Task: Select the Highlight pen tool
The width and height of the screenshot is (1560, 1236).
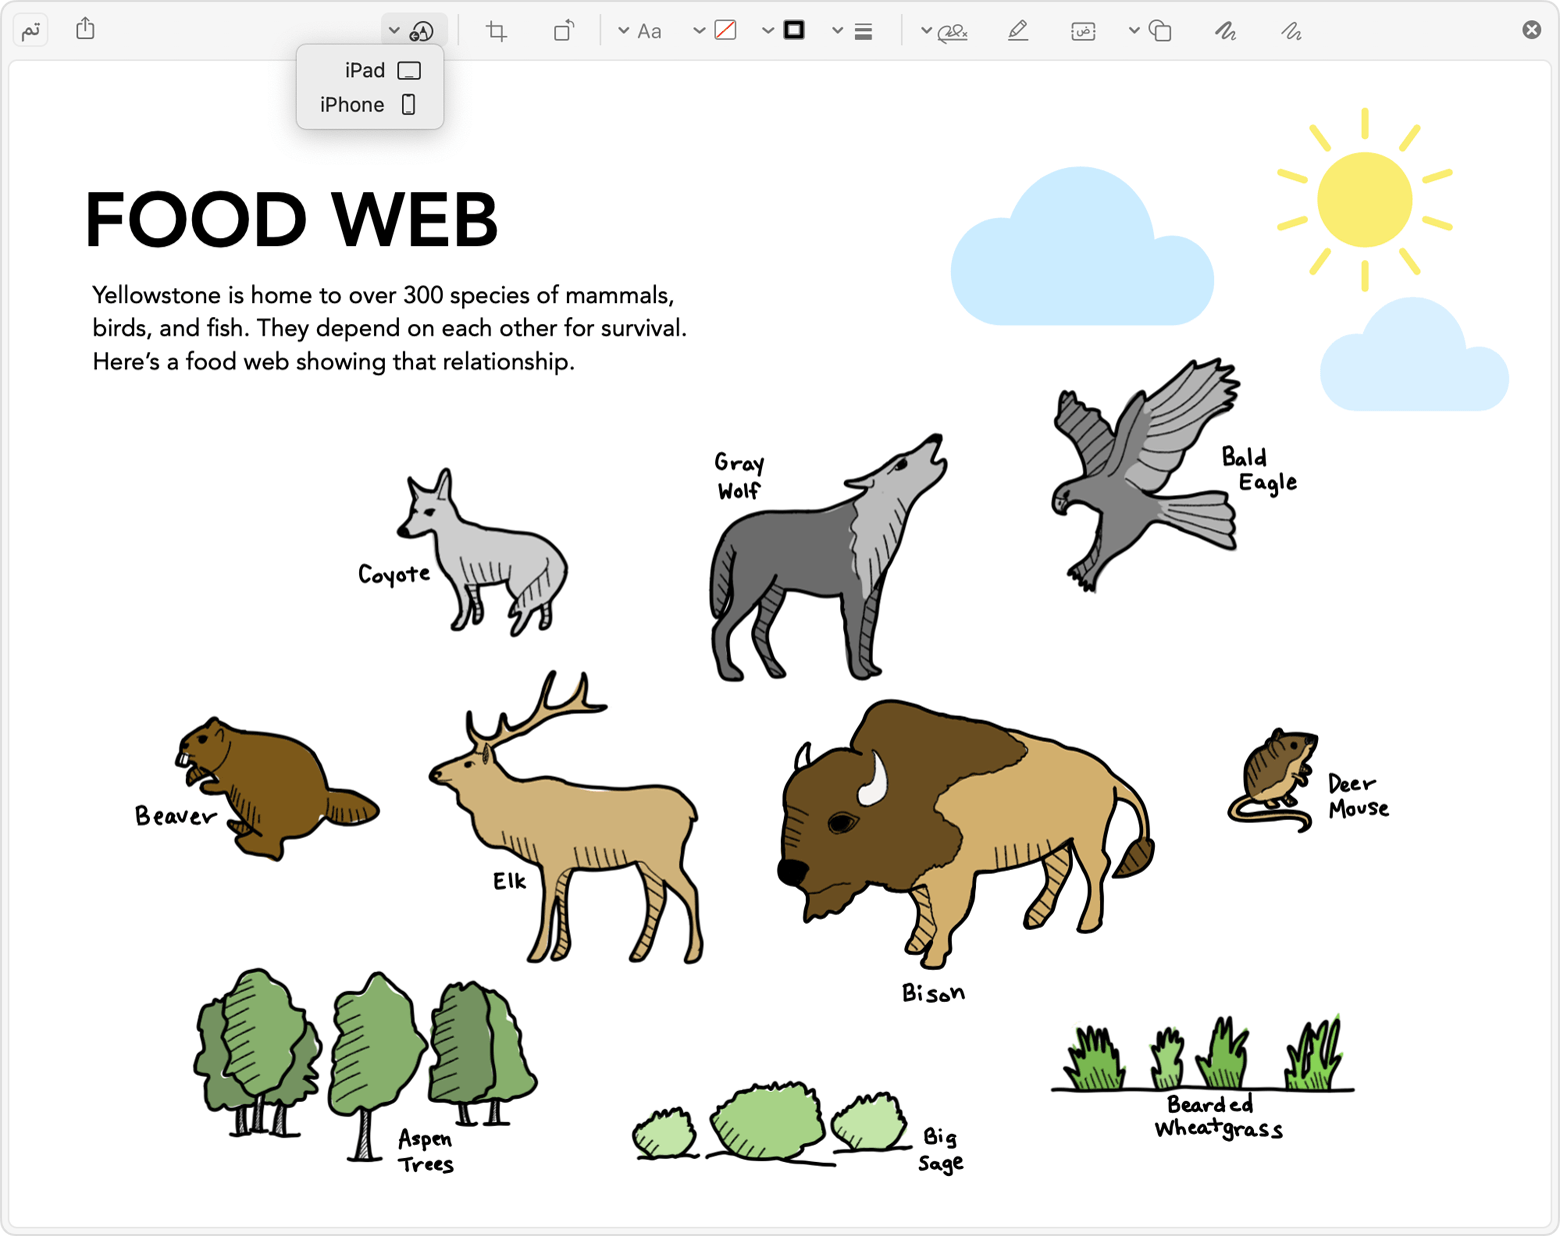Action: [x=1018, y=31]
